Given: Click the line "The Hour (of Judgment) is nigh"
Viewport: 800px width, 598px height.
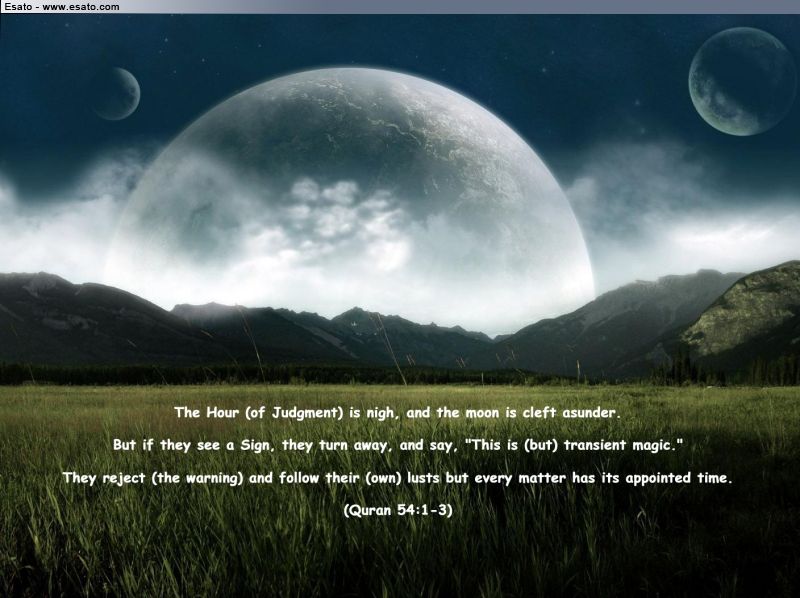Looking at the screenshot, I should coord(397,413).
